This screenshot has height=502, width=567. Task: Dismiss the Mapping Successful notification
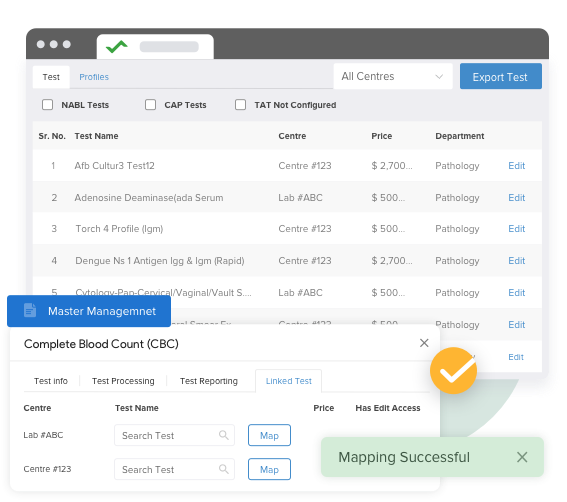tap(522, 457)
